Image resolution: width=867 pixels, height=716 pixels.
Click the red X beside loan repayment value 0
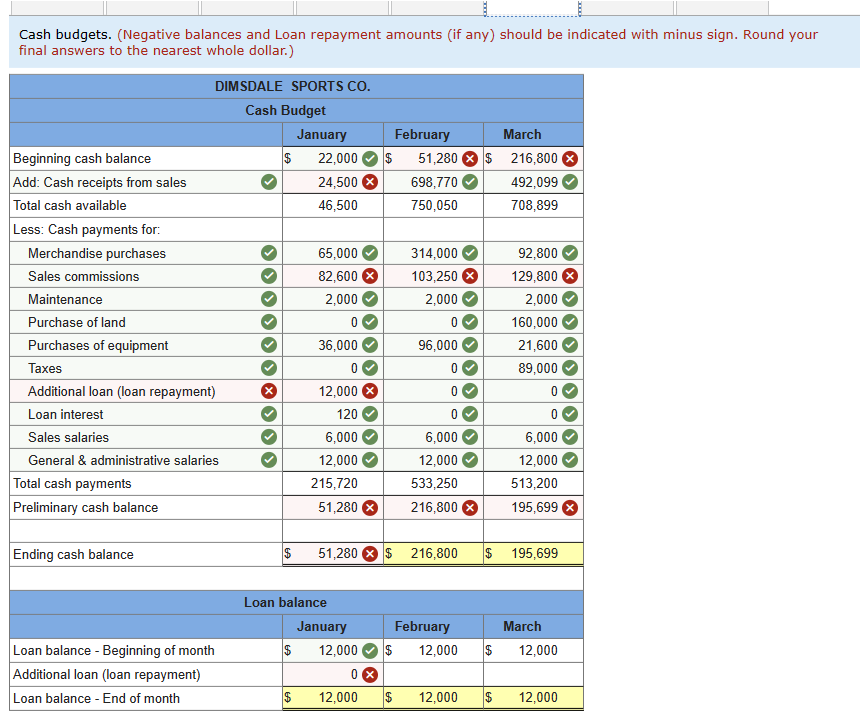(x=370, y=675)
